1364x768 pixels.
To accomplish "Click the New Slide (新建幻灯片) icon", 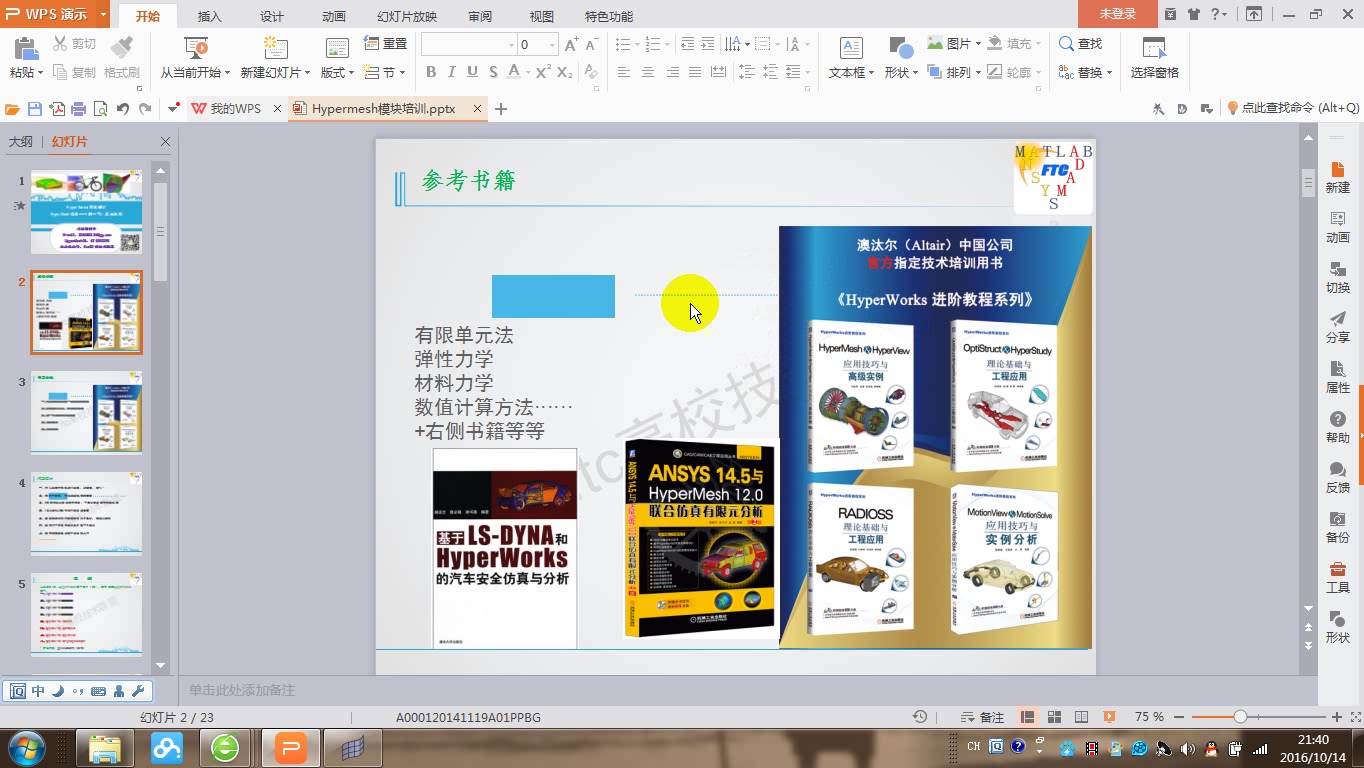I will tap(275, 48).
